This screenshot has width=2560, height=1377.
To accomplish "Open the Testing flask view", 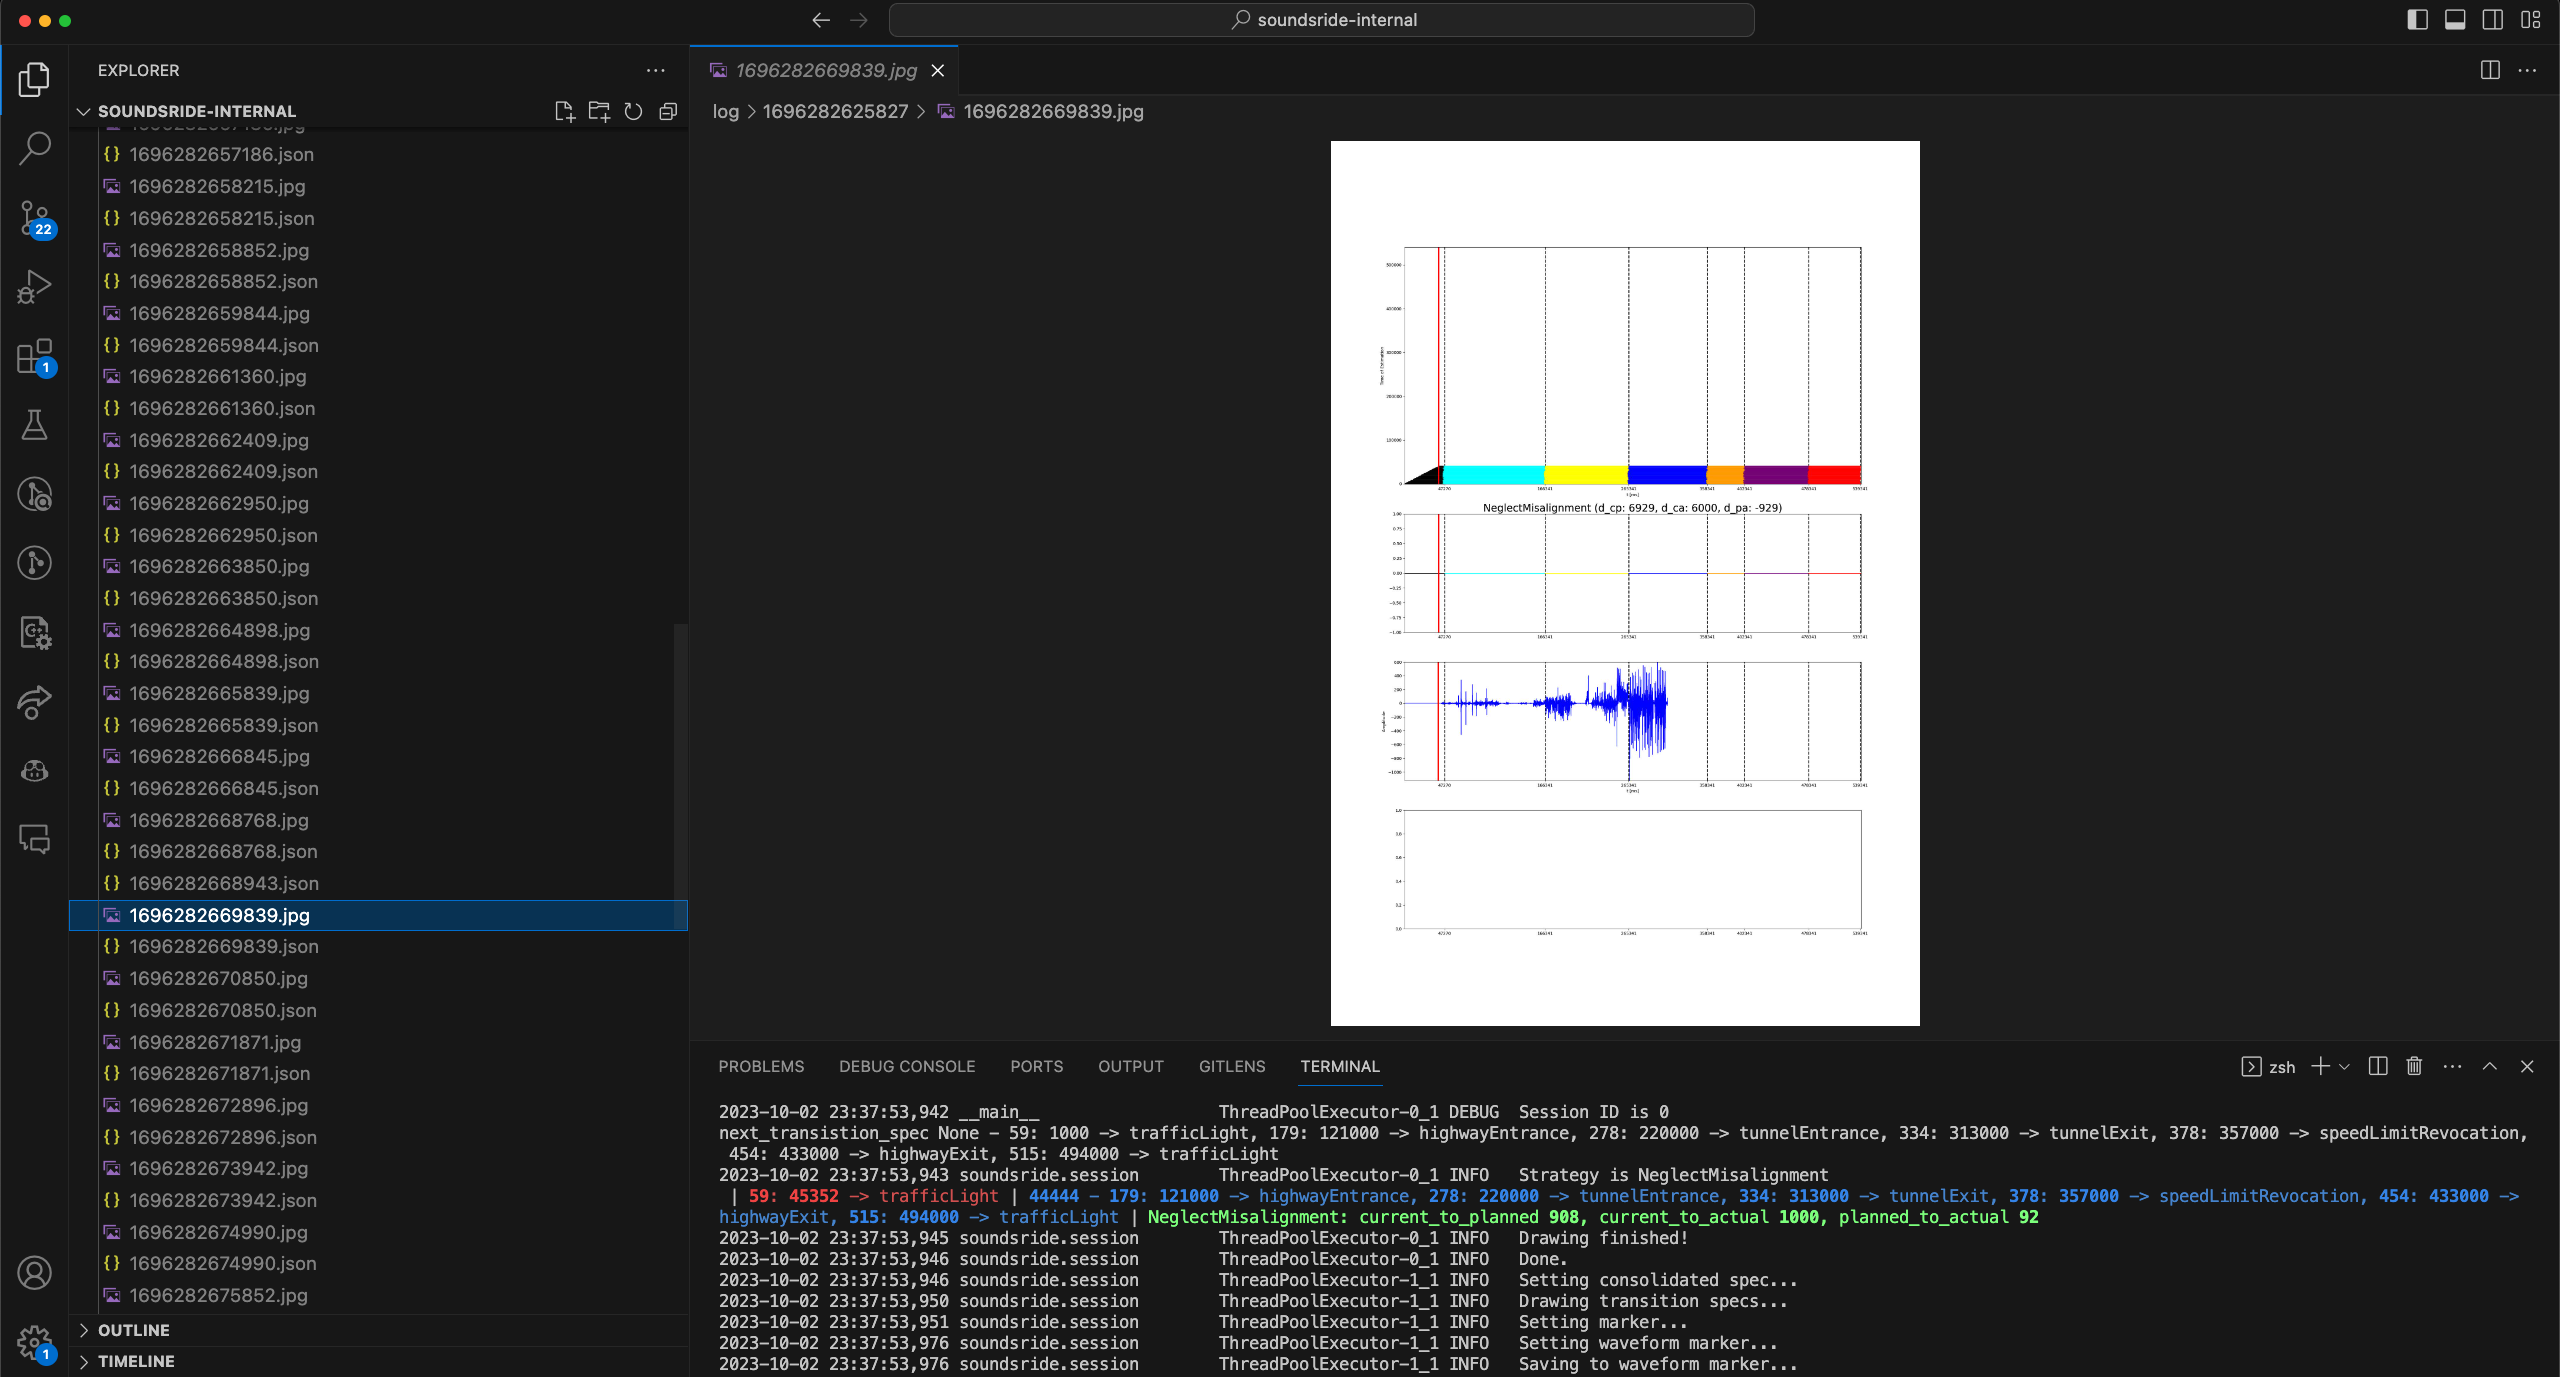I will coord(35,425).
